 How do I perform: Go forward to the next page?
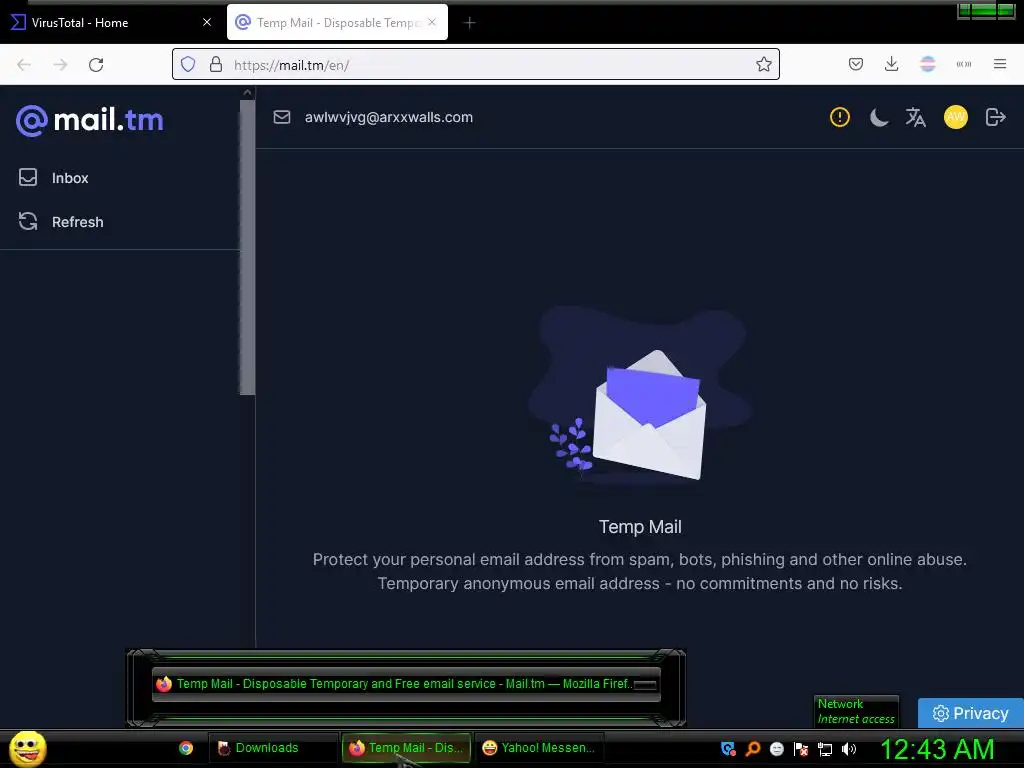(x=60, y=64)
